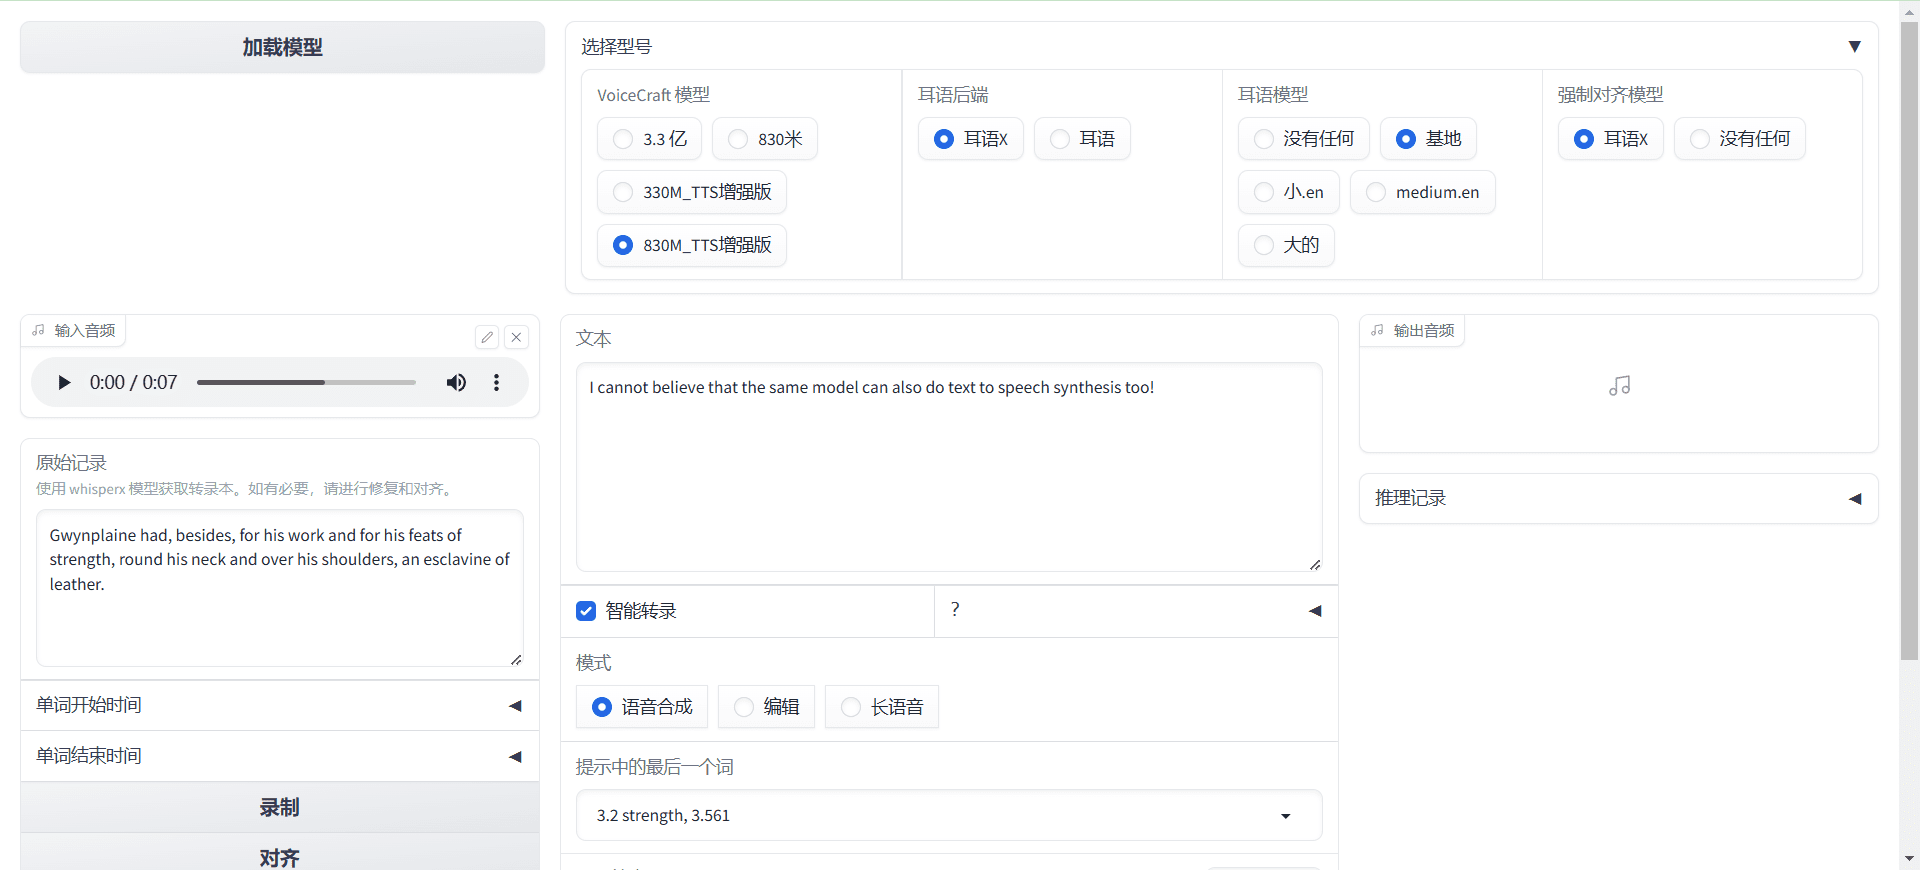This screenshot has height=870, width=1920.
Task: Select 耳语 backend option
Action: [x=1082, y=139]
